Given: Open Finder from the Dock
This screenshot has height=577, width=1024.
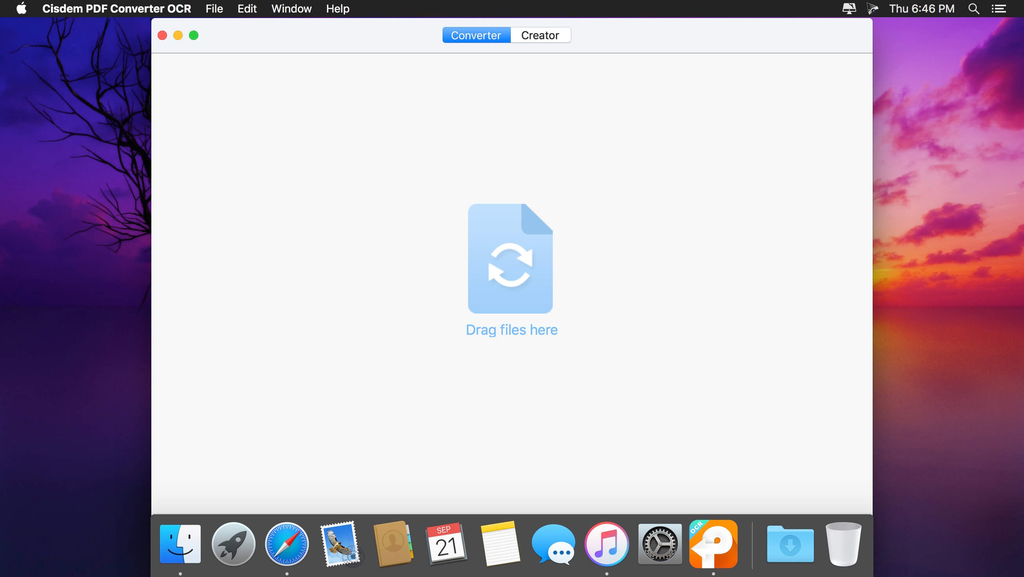Looking at the screenshot, I should tap(180, 544).
